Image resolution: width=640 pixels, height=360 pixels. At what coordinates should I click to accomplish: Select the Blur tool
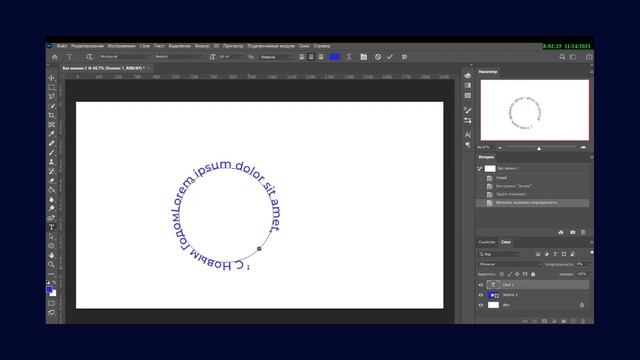tap(51, 200)
